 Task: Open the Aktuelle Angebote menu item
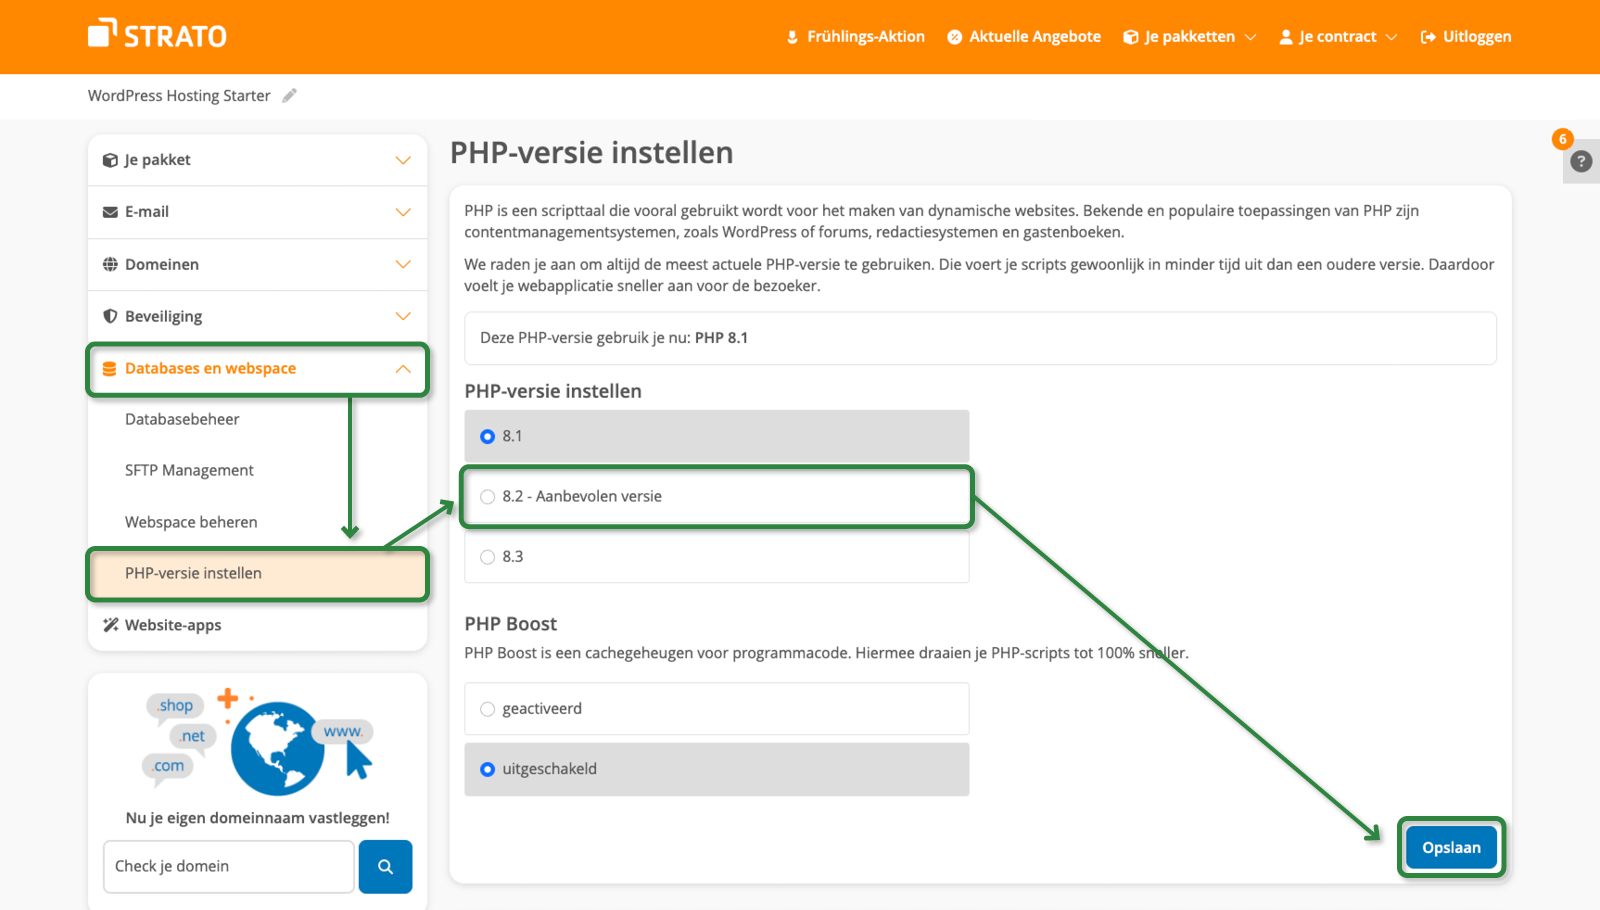point(1034,36)
